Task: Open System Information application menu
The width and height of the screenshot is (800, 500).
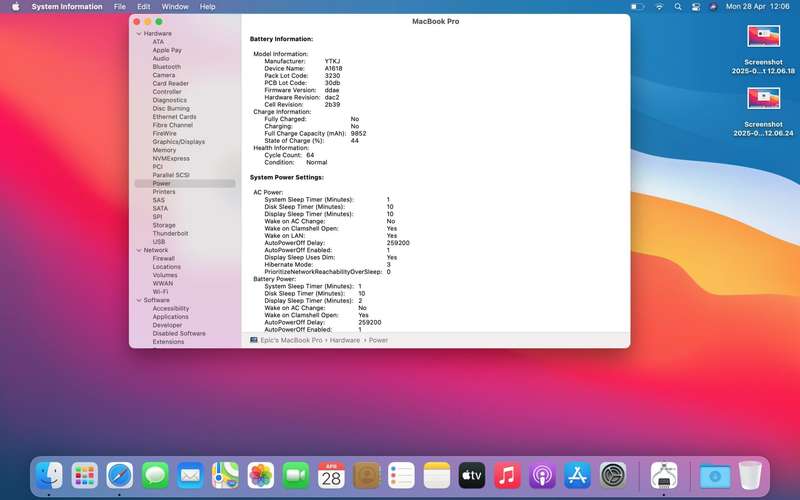Action: pyautogui.click(x=67, y=7)
